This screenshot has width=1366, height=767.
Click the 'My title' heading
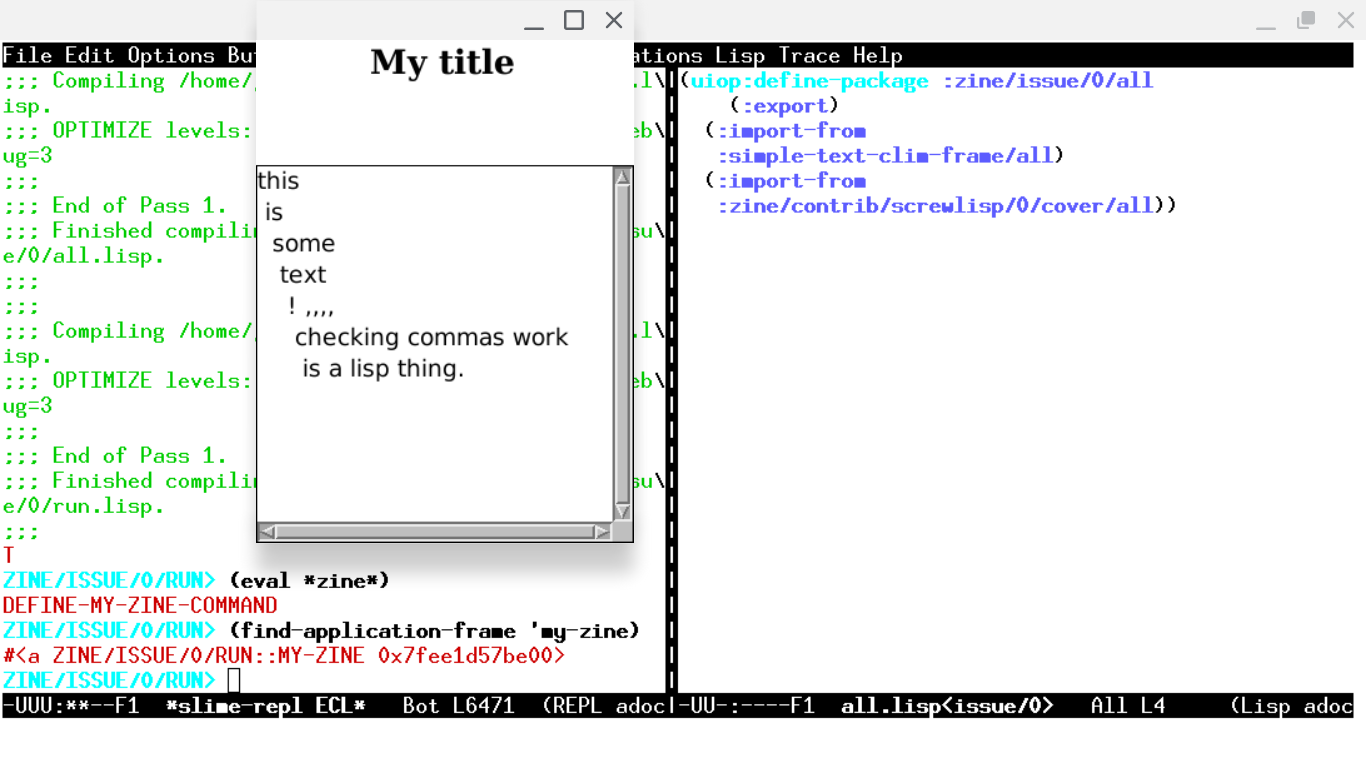click(x=442, y=62)
